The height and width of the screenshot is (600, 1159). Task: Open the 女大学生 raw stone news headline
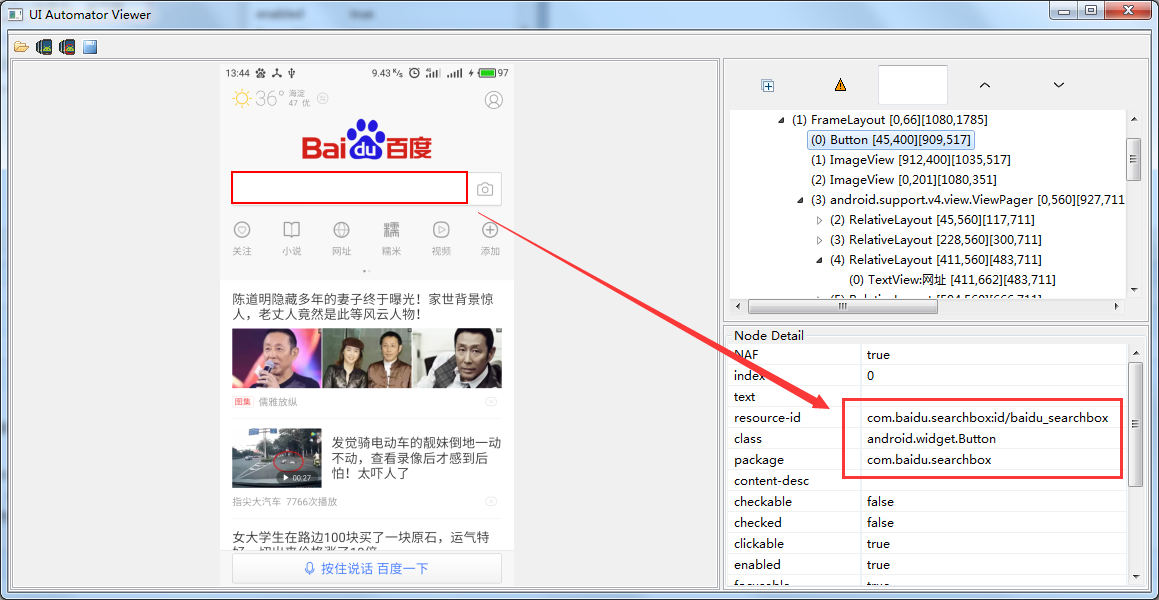click(x=363, y=542)
